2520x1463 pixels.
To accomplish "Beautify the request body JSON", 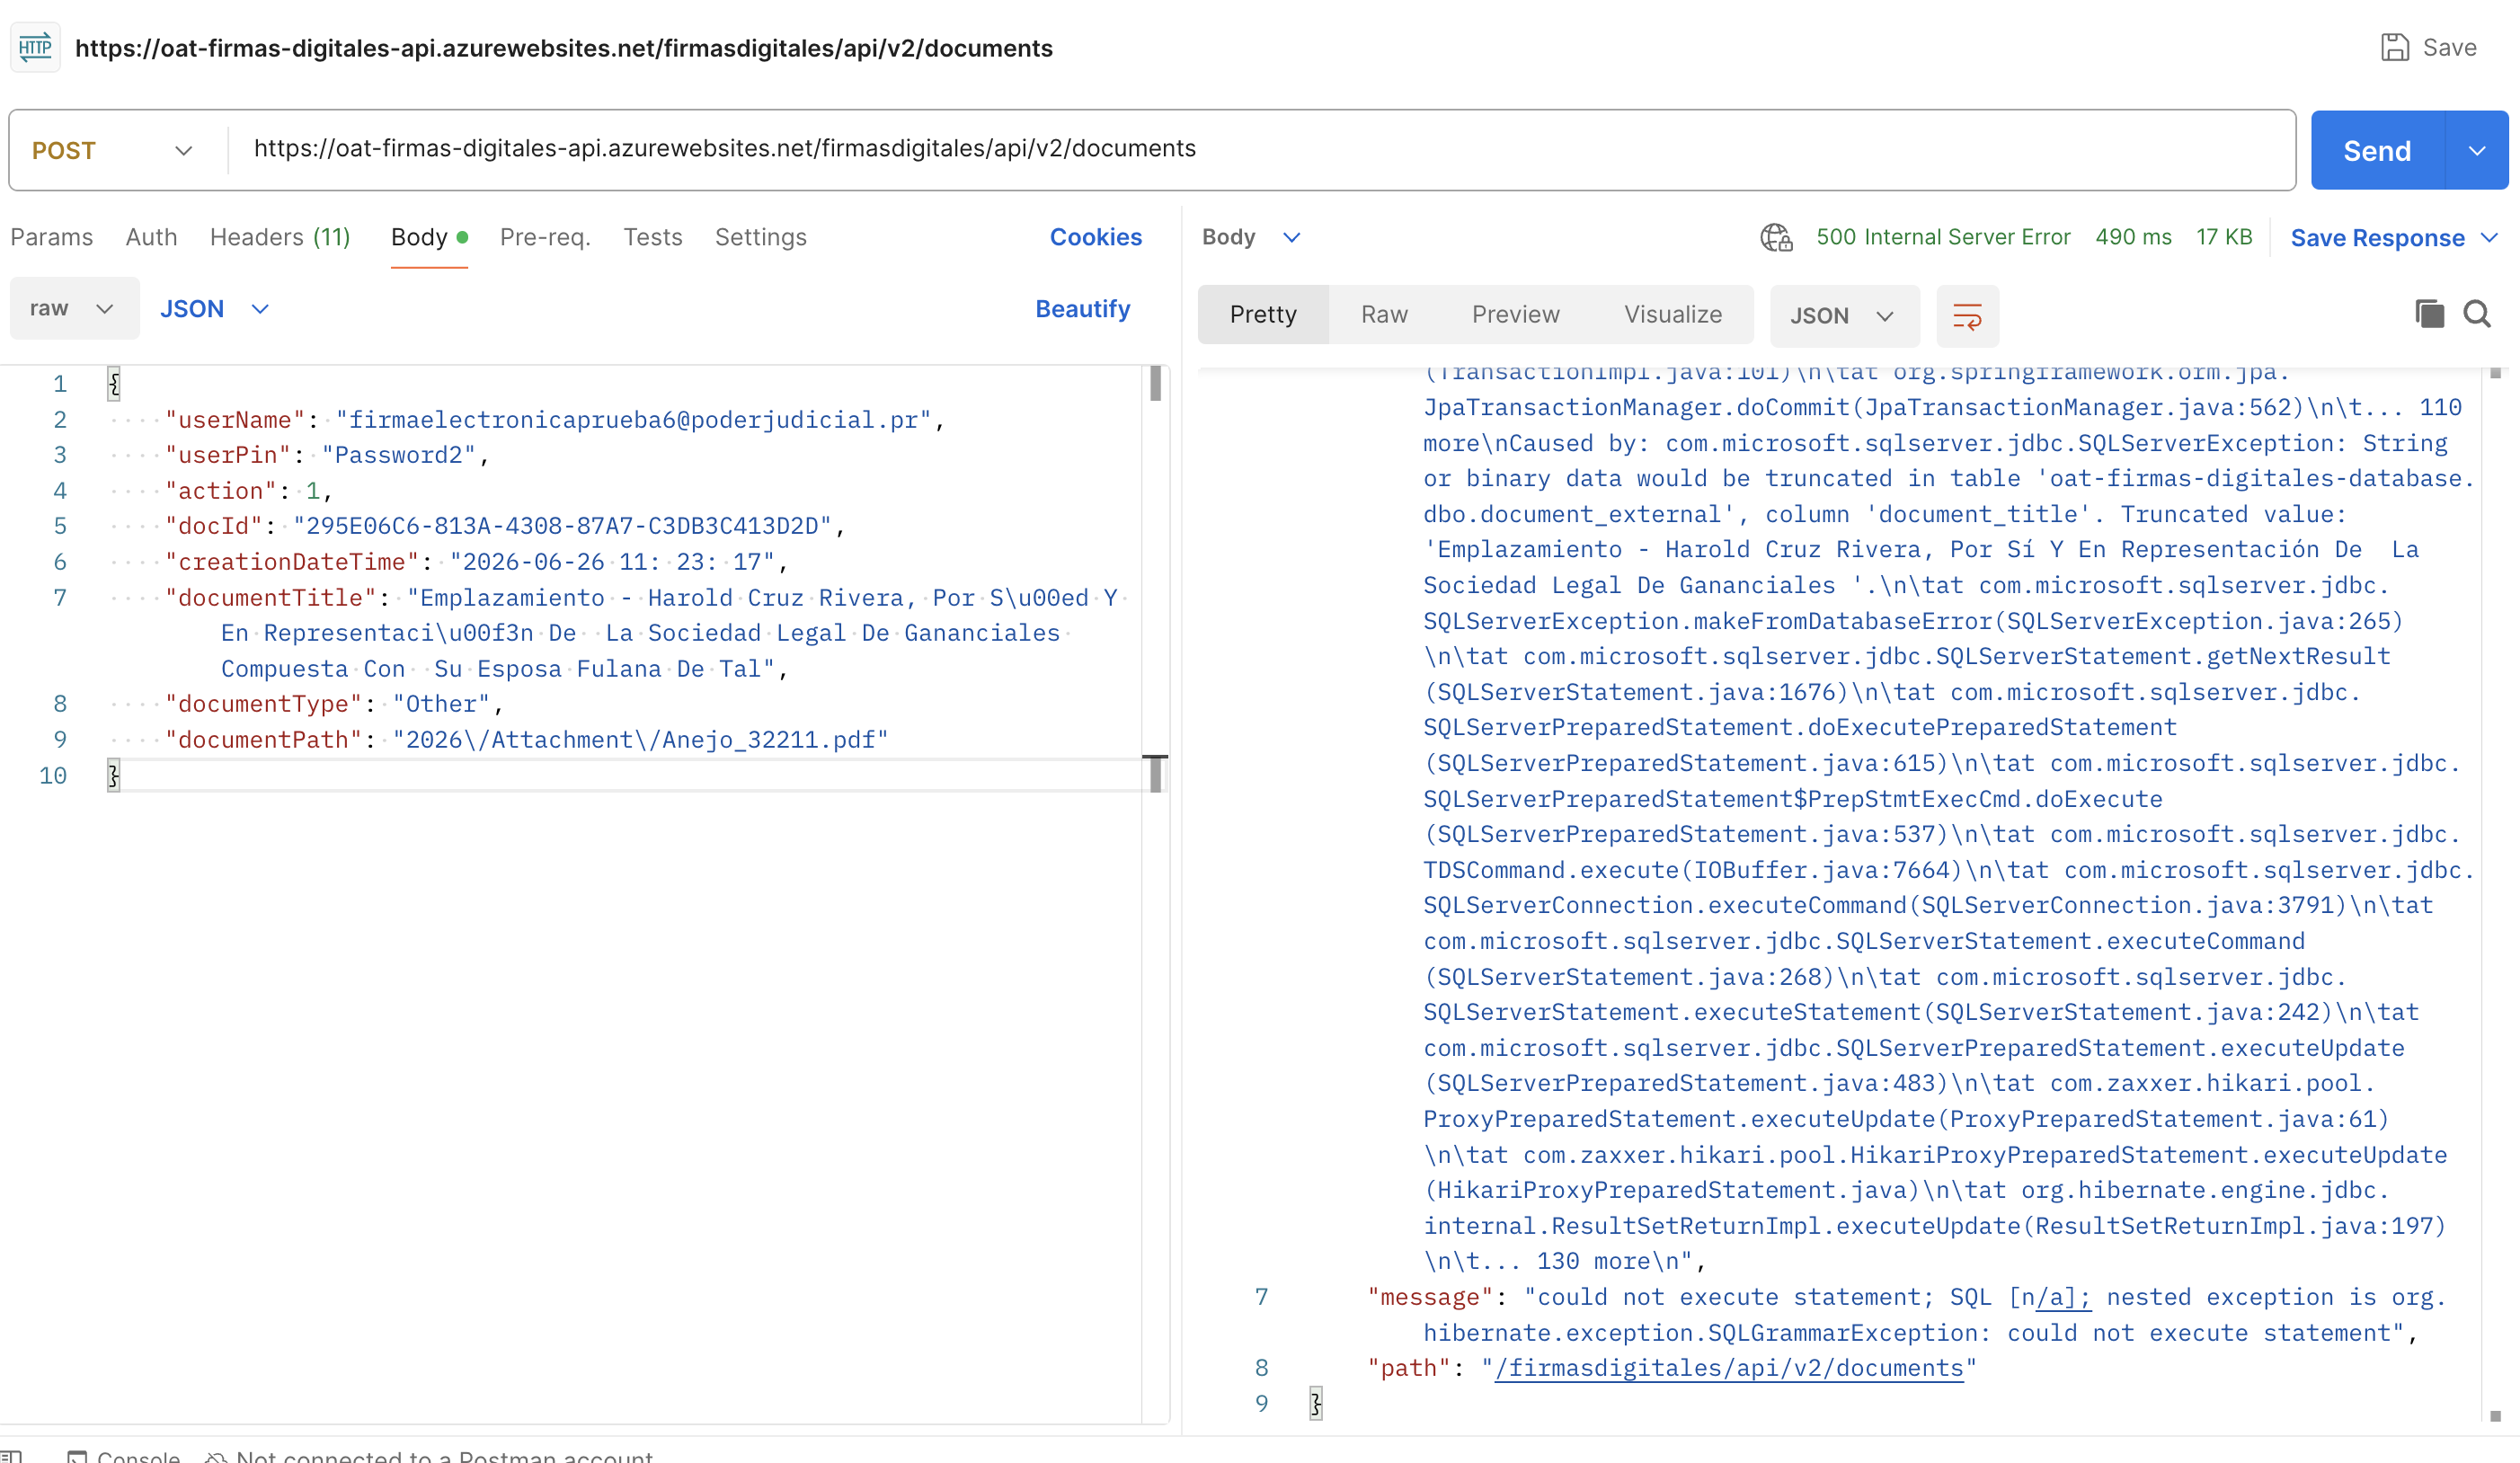I will point(1082,309).
